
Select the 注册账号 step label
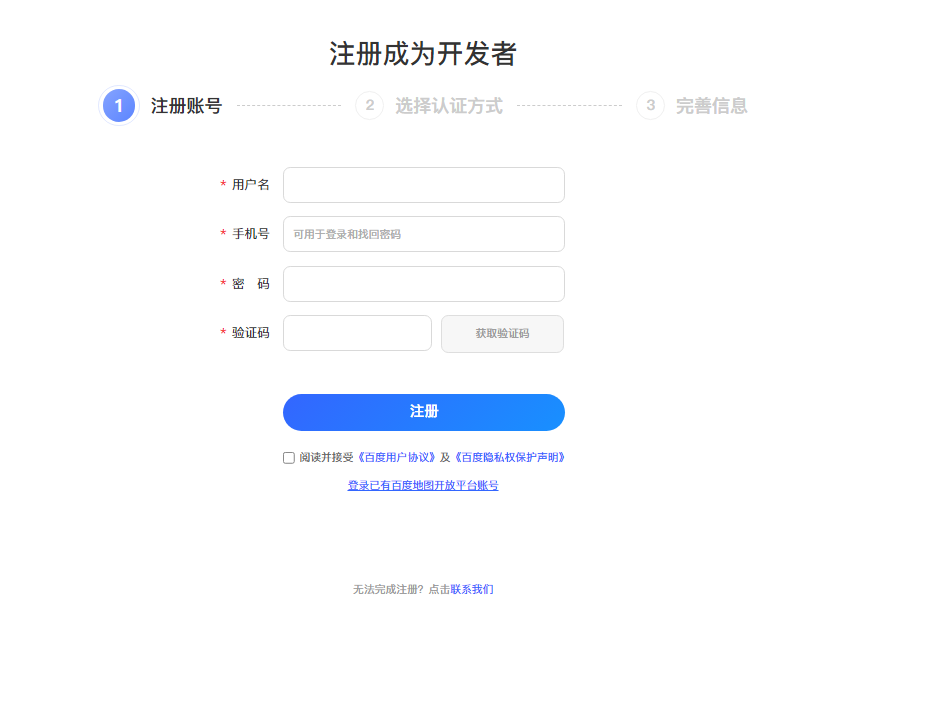(186, 106)
